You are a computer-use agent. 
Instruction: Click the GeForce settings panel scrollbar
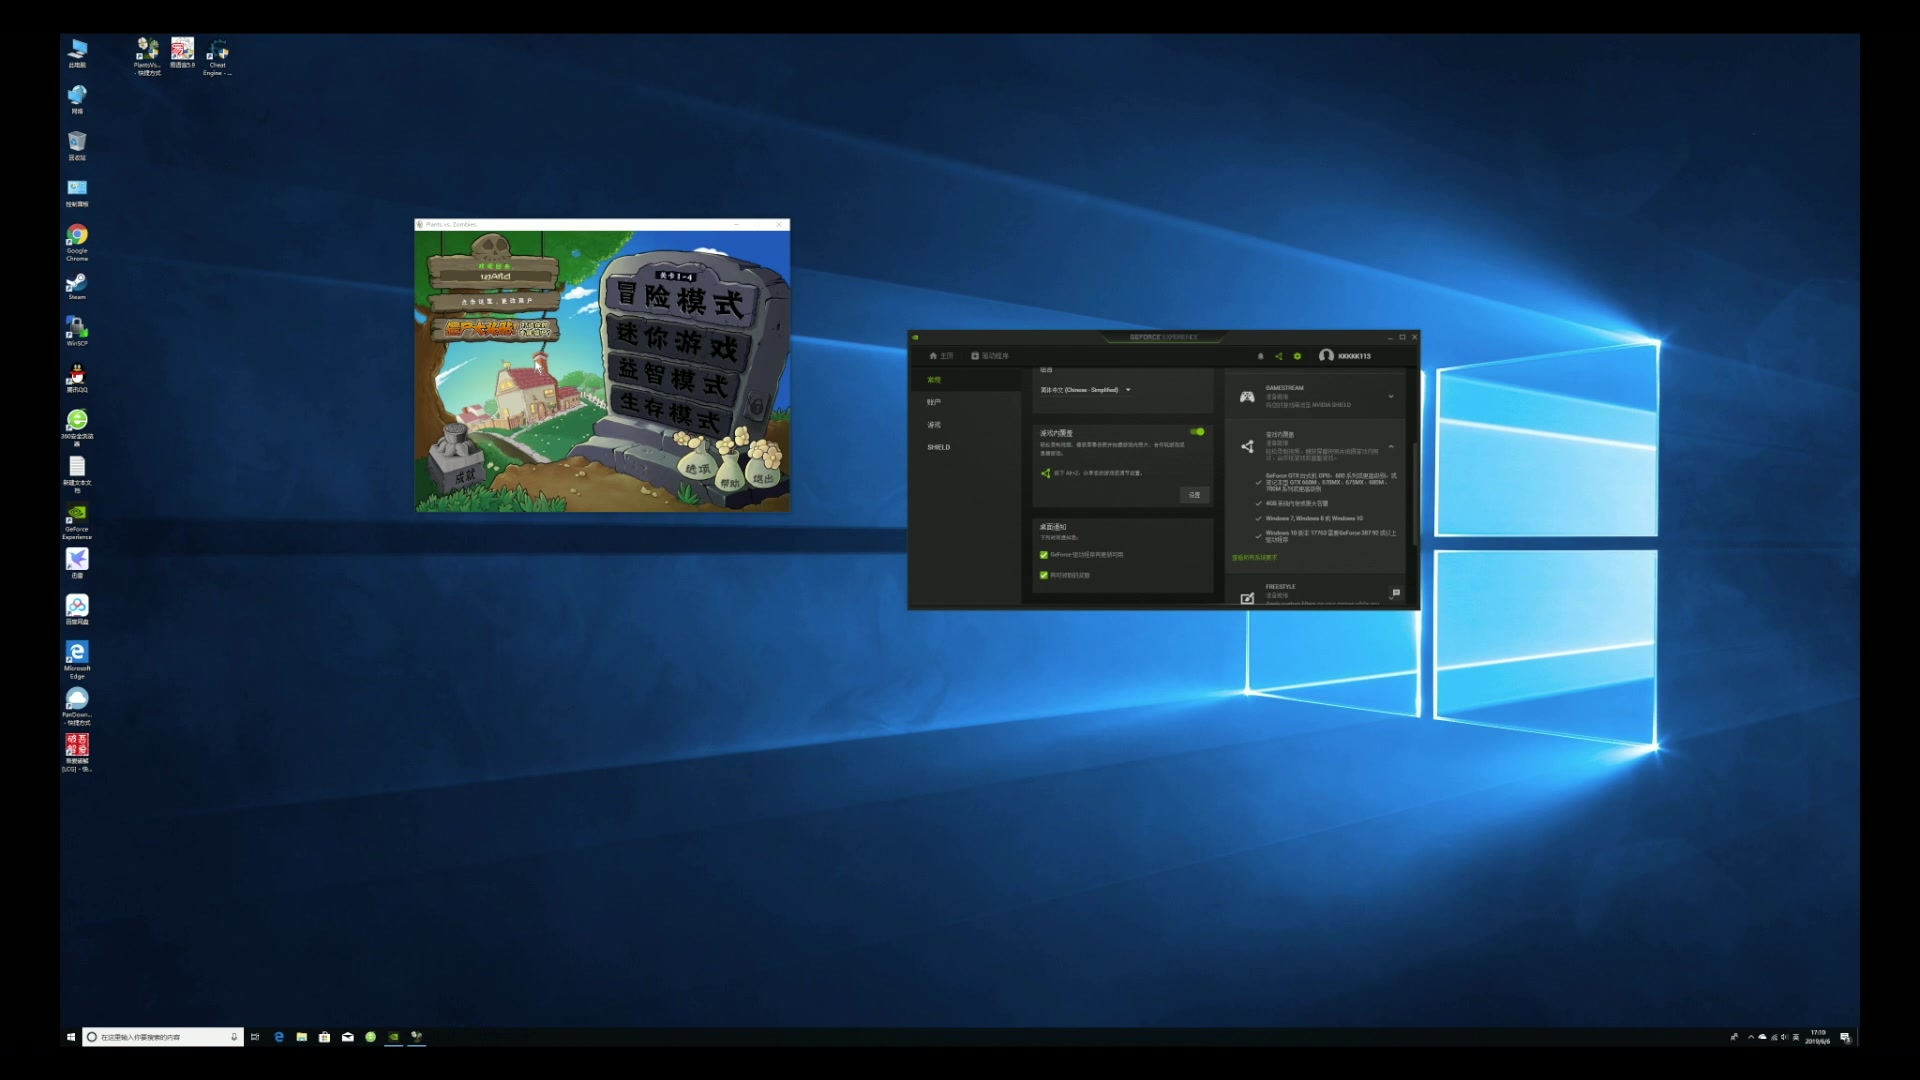1414,495
